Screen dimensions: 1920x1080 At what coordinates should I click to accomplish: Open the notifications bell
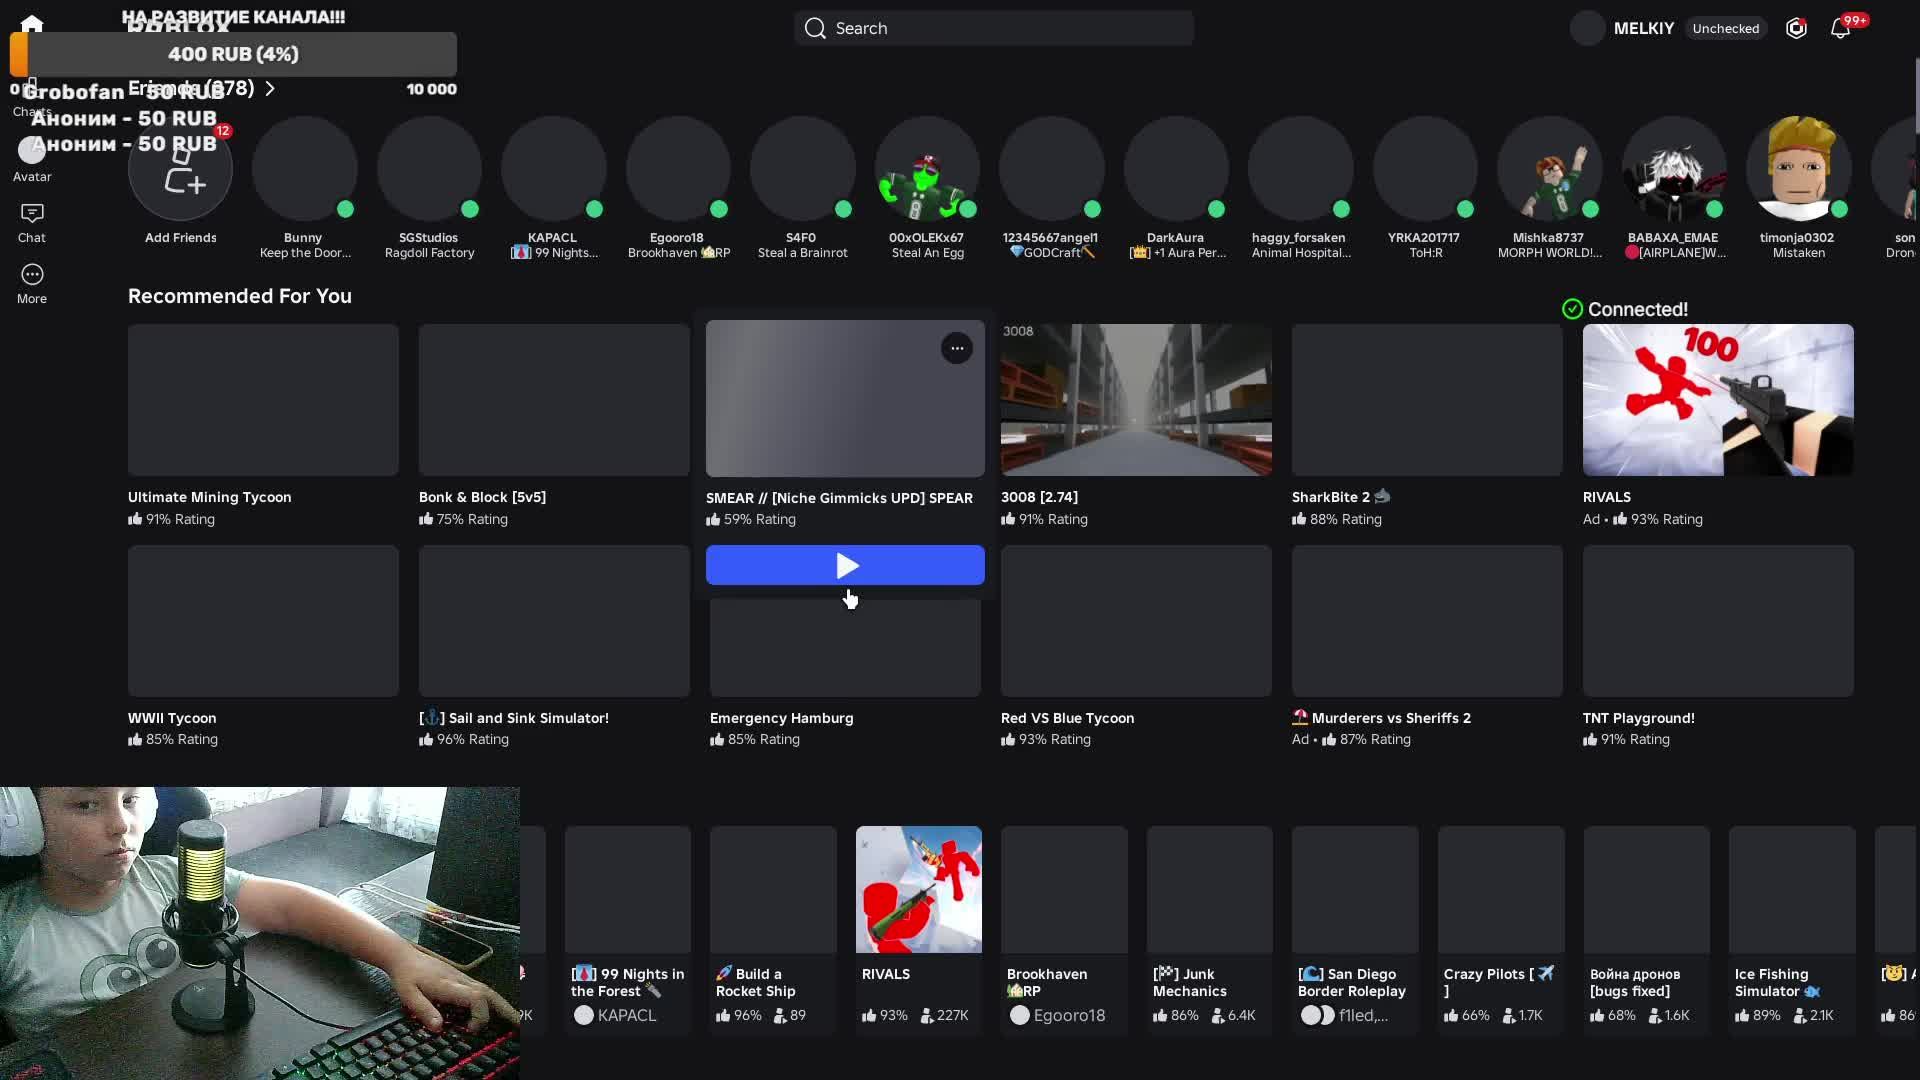click(1840, 28)
